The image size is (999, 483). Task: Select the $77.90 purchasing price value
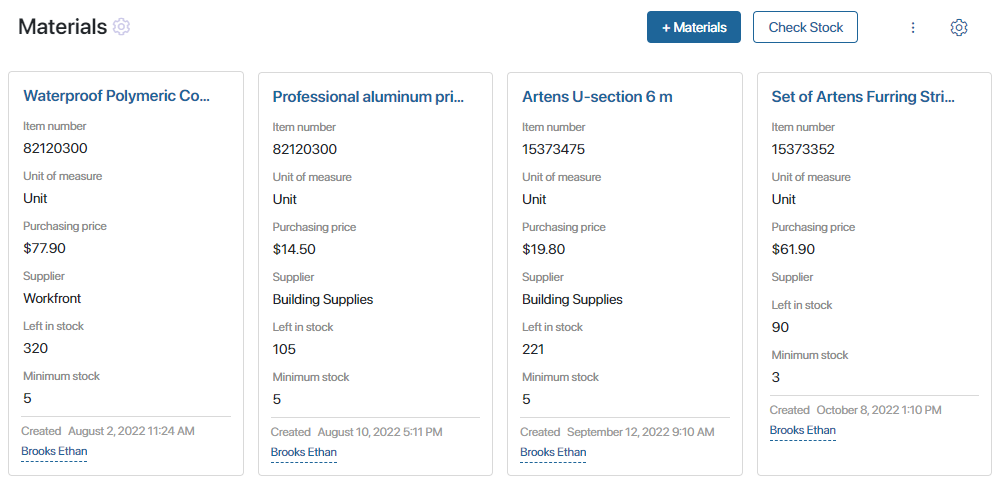(x=44, y=248)
